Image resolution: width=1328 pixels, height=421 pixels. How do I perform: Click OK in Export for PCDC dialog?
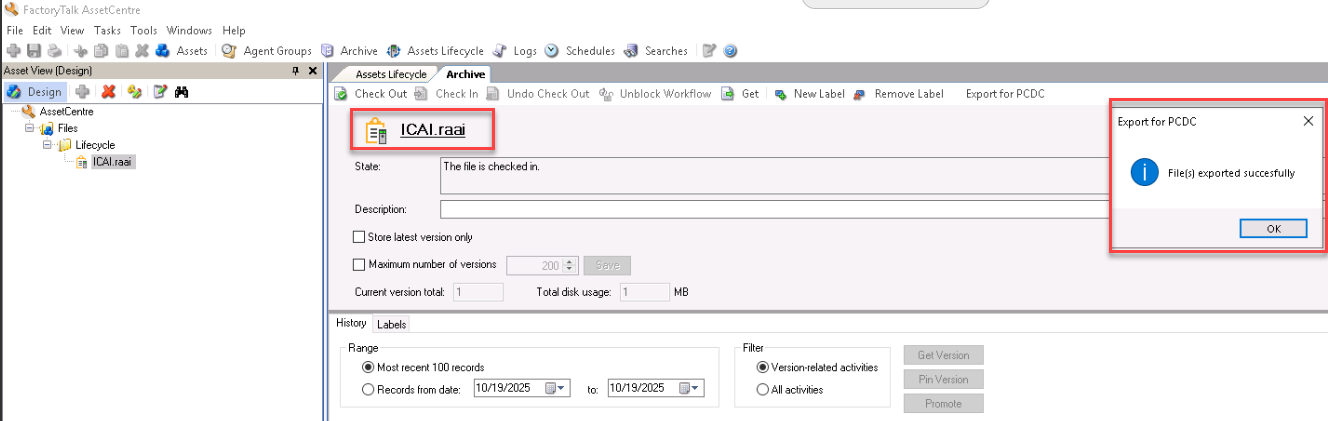(x=1273, y=228)
